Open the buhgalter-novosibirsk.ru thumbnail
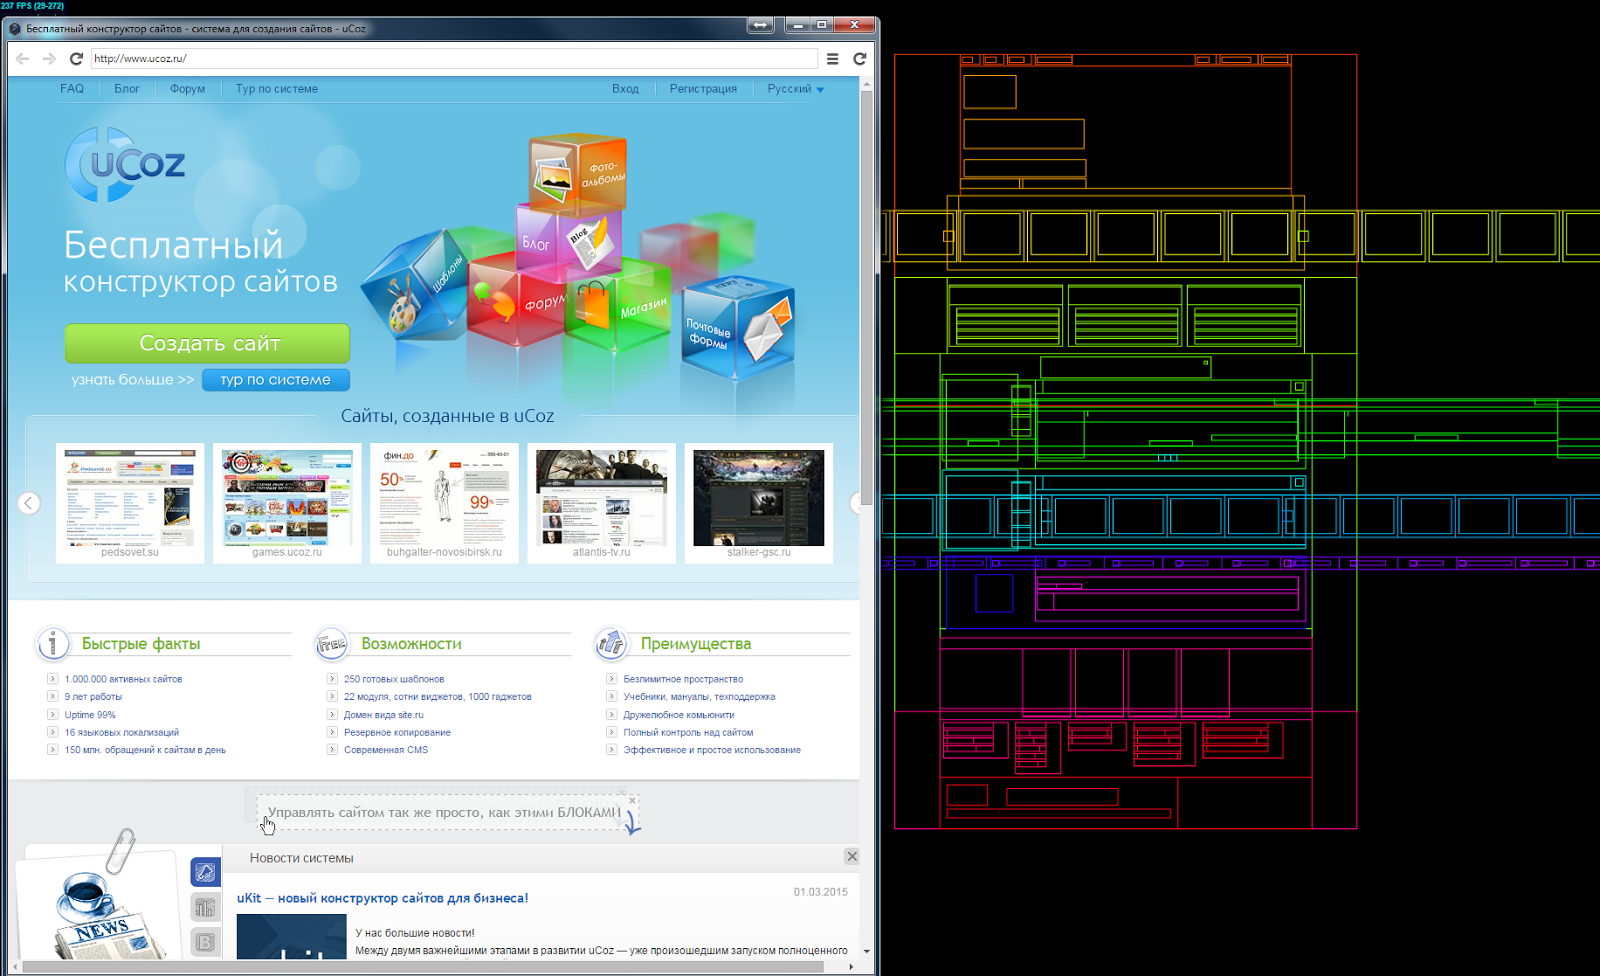This screenshot has height=976, width=1600. pyautogui.click(x=444, y=503)
